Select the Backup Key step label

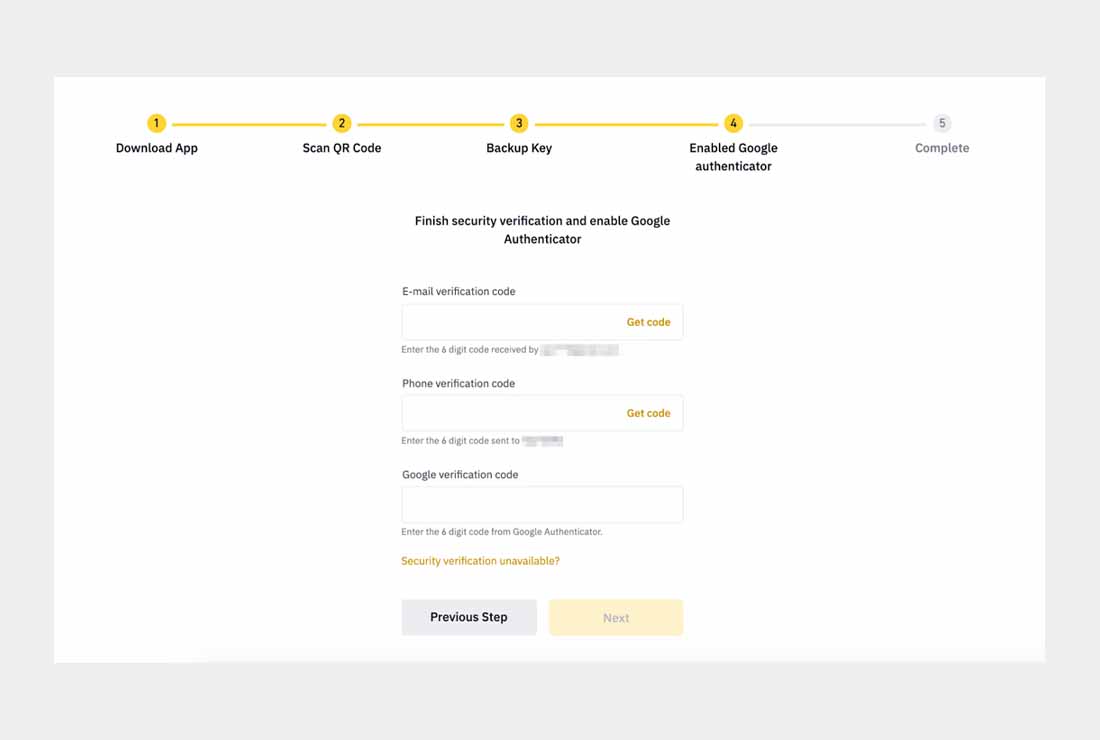point(519,148)
